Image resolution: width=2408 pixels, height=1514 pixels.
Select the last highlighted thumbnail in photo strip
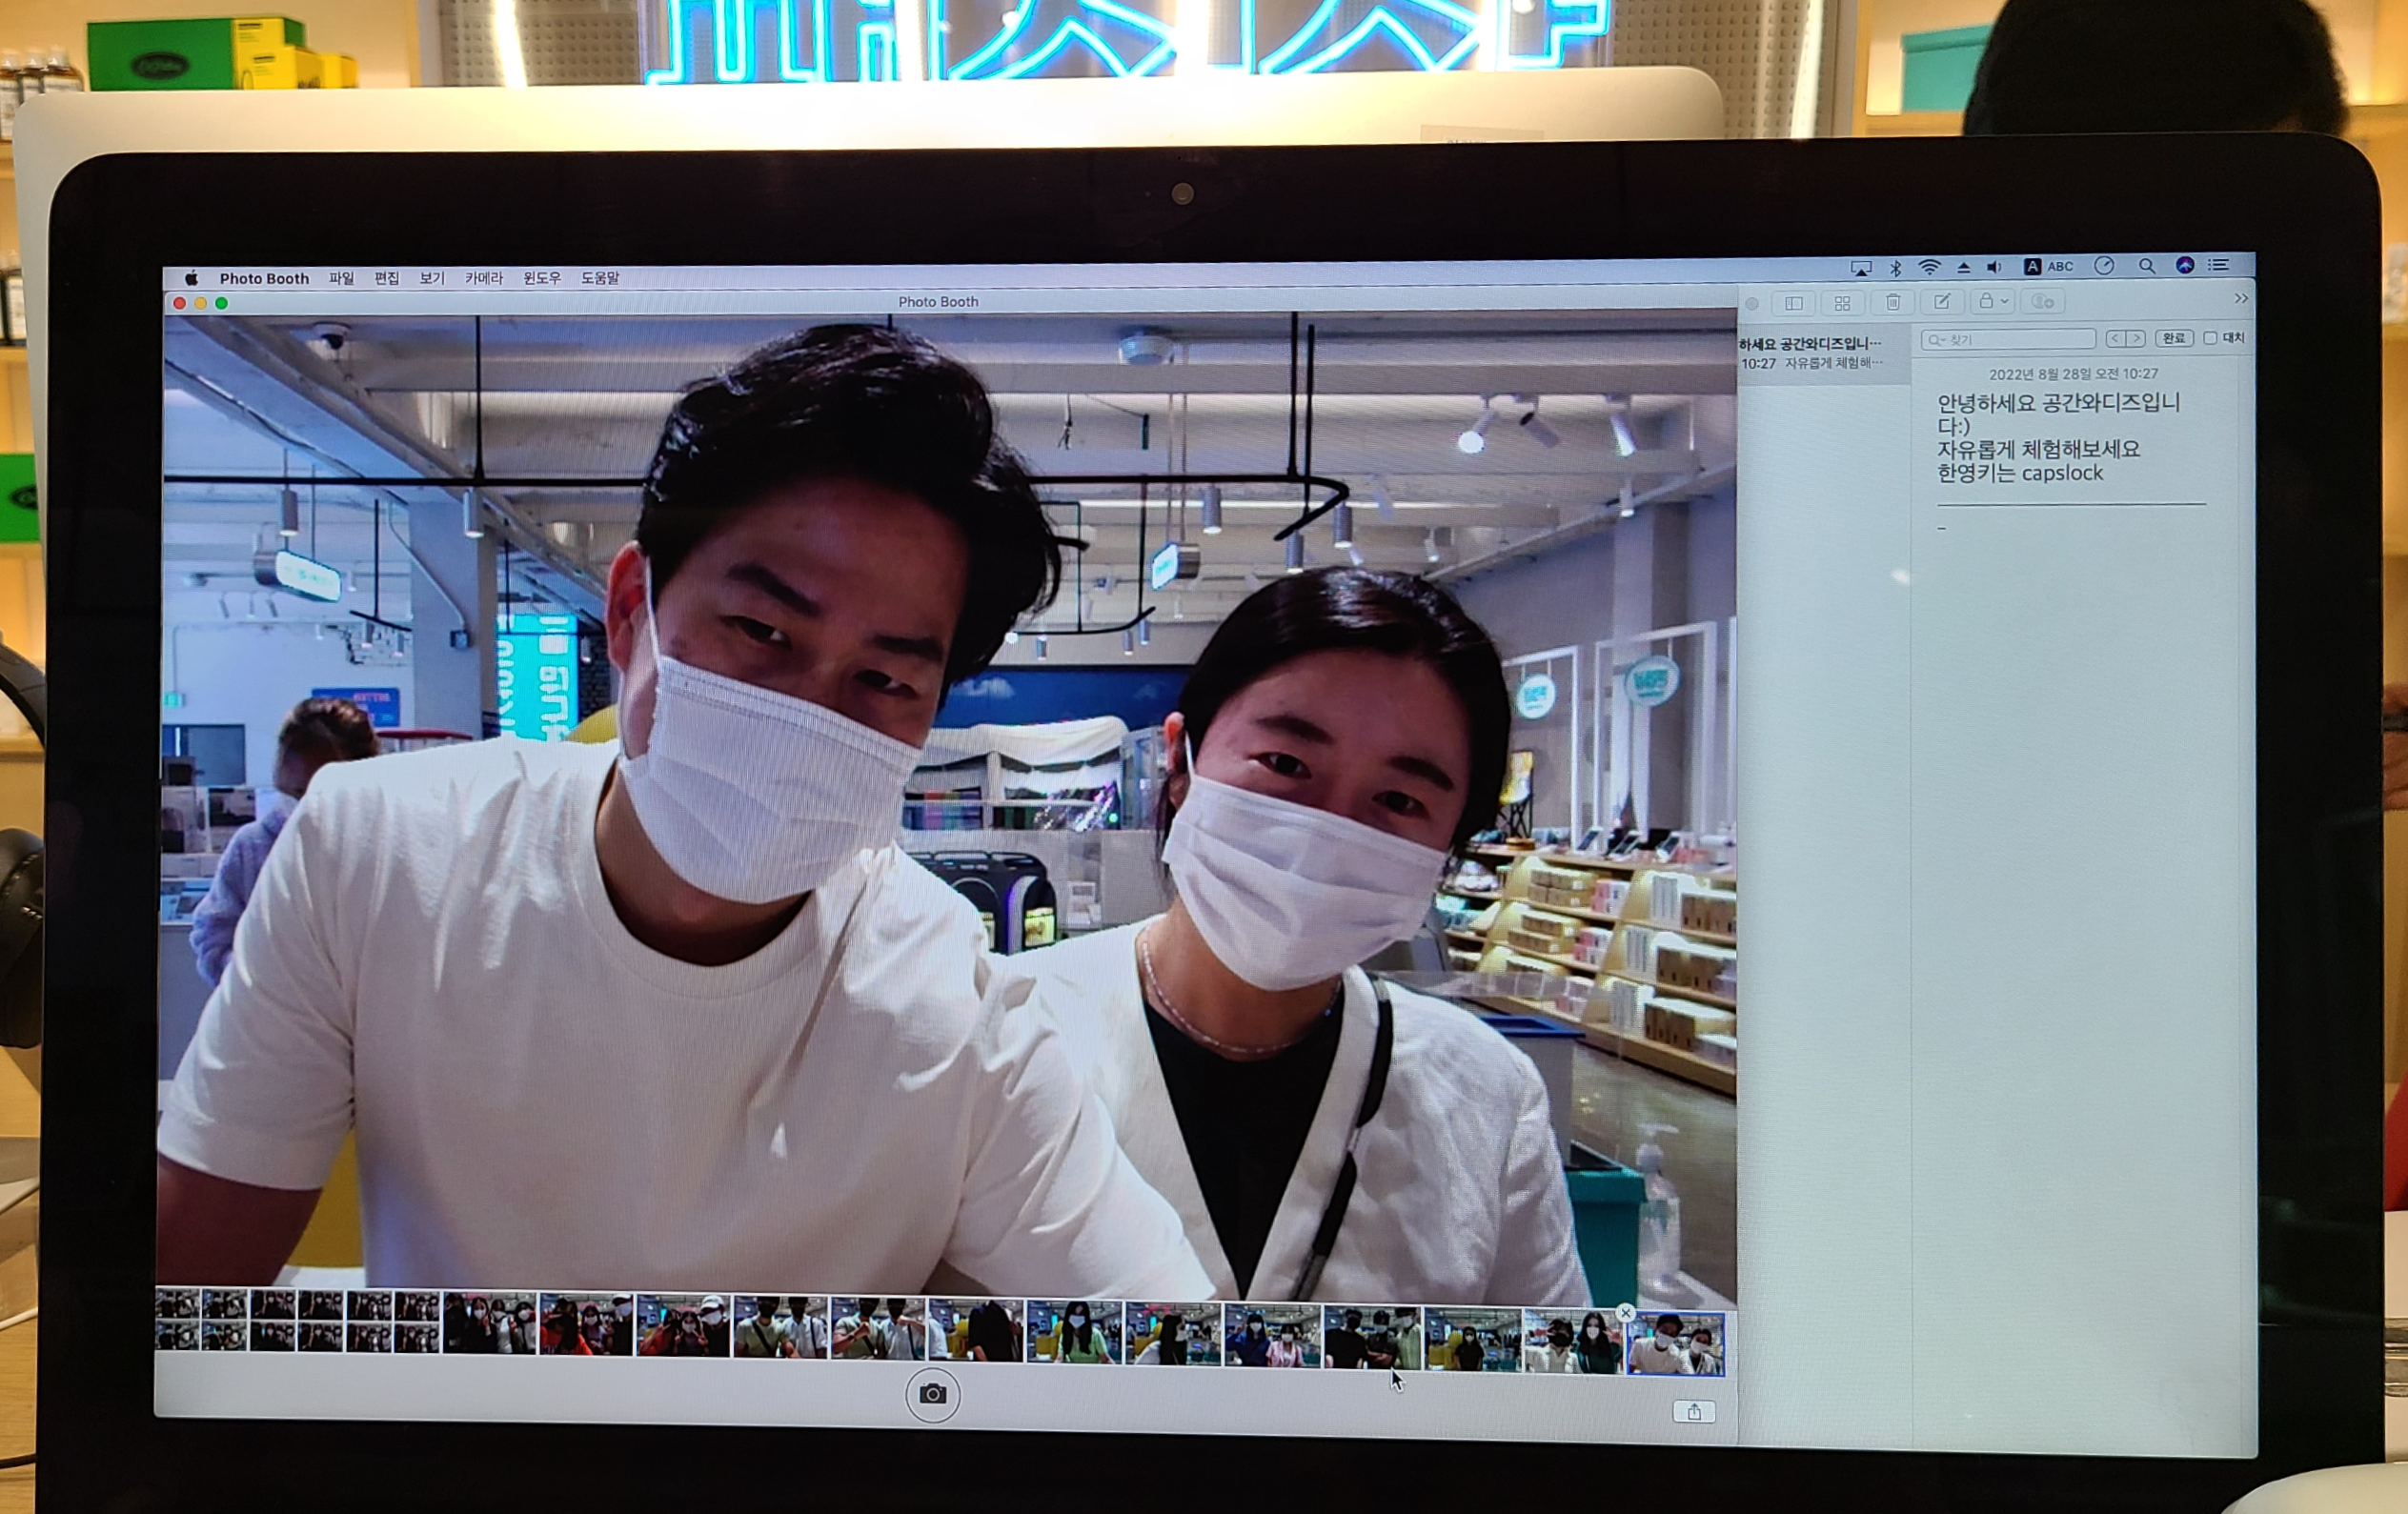click(1675, 1343)
